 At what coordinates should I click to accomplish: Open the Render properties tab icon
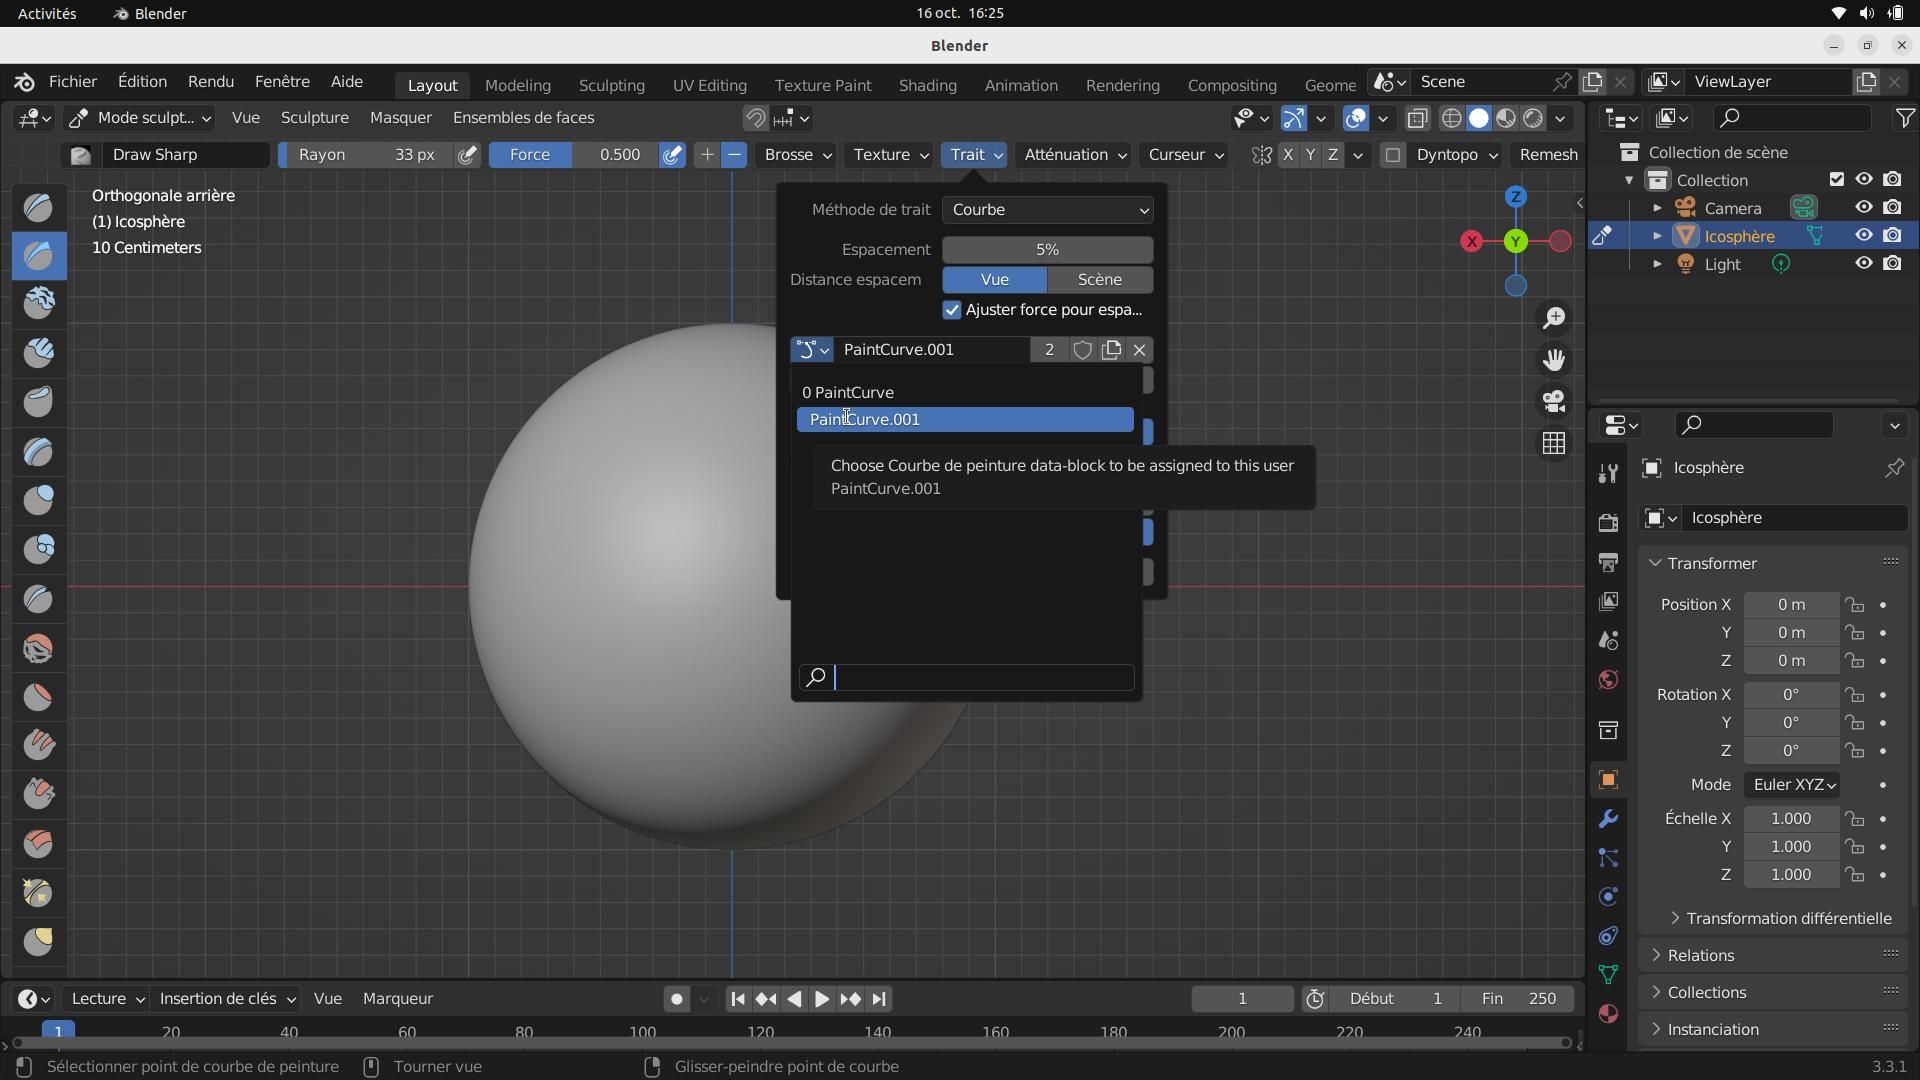pos(1608,522)
